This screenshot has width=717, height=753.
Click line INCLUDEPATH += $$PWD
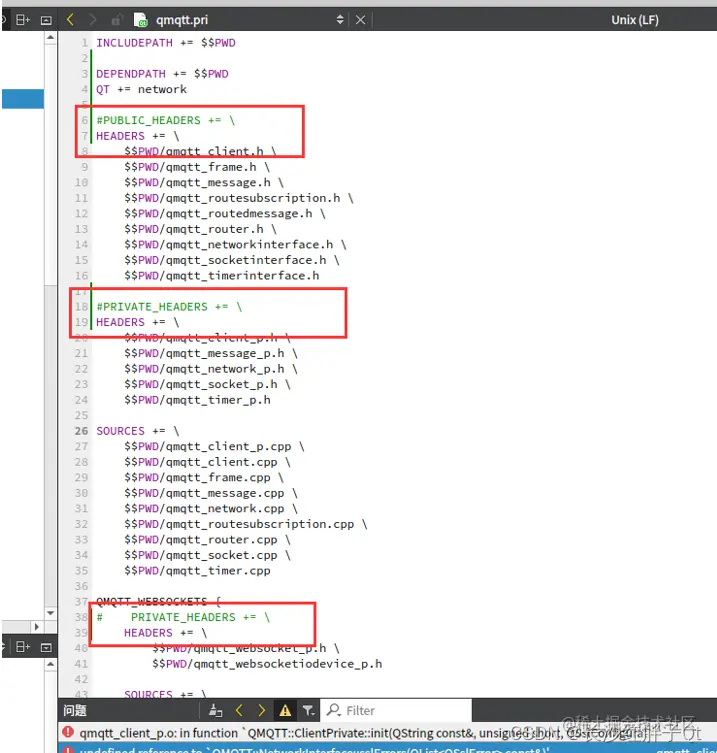[x=166, y=43]
